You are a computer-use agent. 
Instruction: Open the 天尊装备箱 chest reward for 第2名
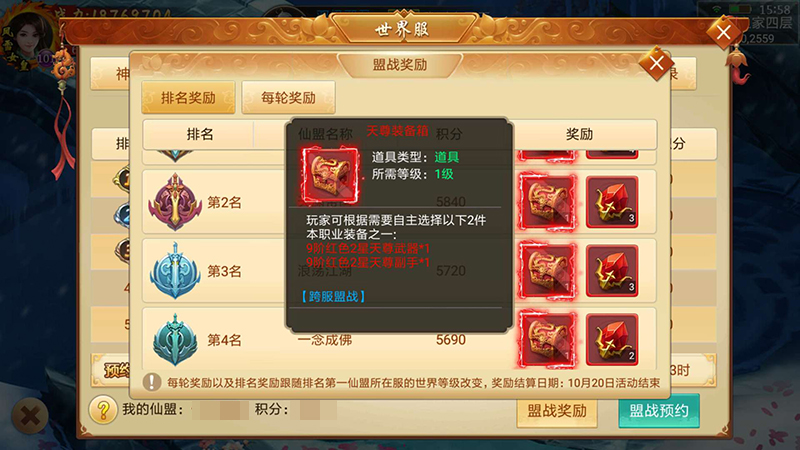547,202
